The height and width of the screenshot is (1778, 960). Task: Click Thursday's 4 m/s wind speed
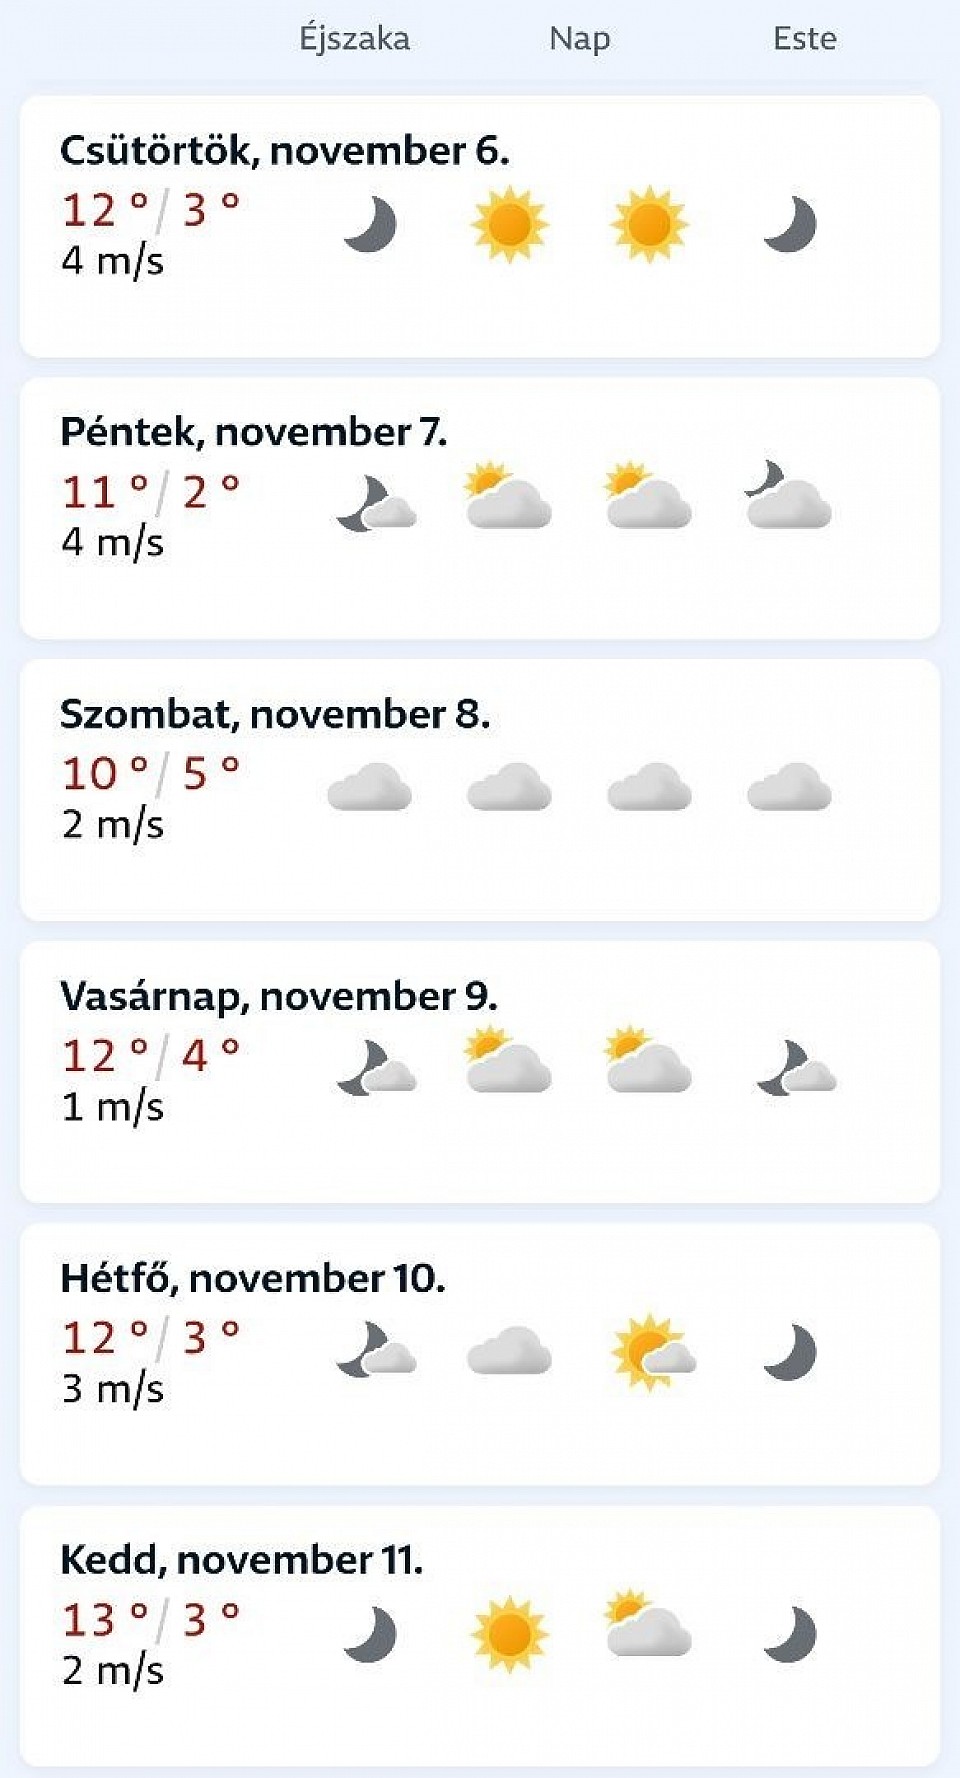tap(112, 261)
